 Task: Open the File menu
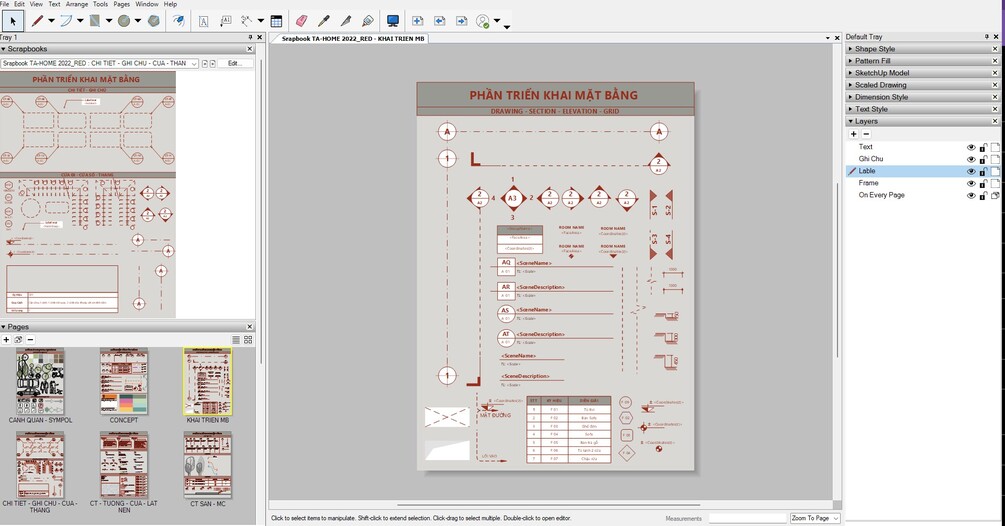coord(4,4)
